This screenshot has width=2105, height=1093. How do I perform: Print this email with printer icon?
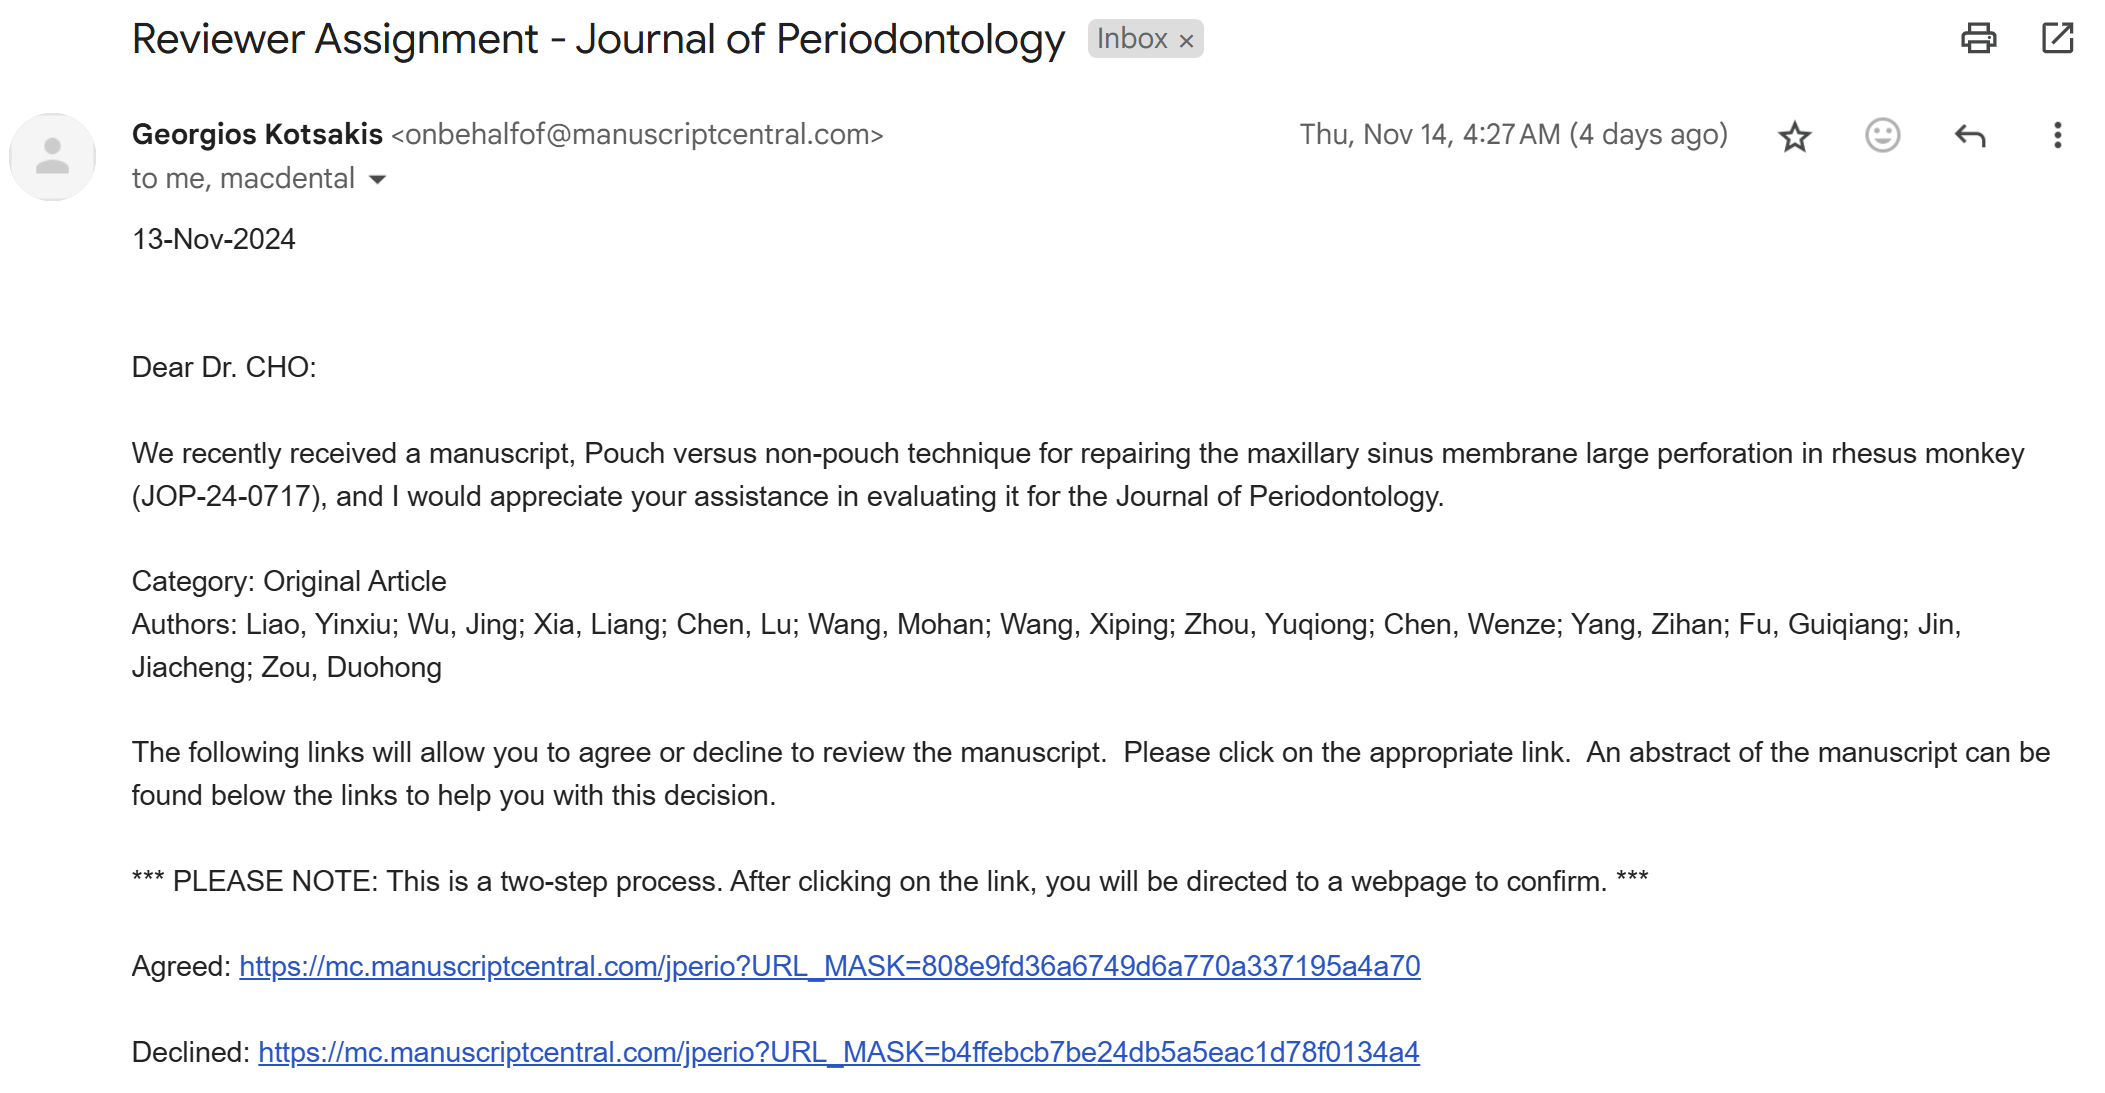(1977, 39)
